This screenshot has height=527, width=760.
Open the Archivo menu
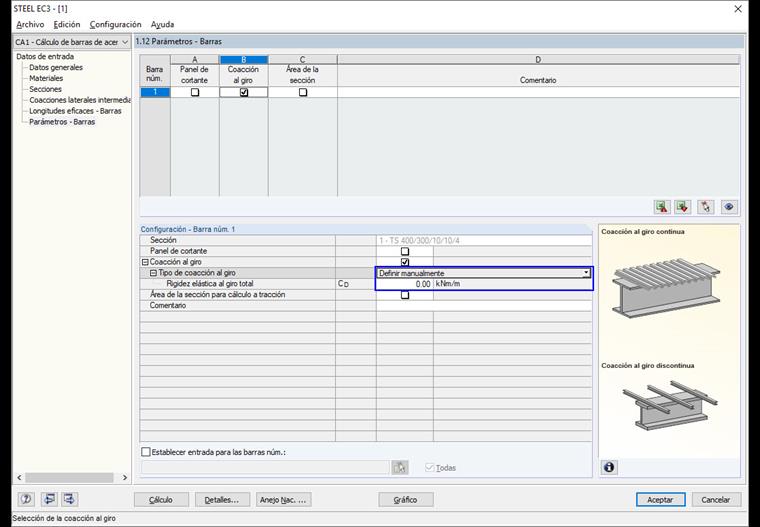tap(30, 24)
